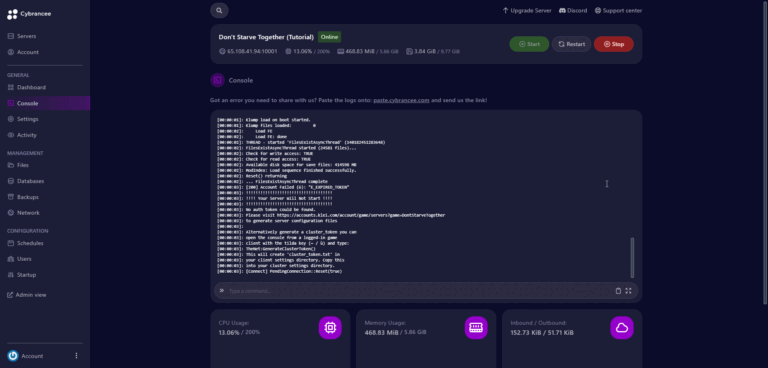
Task: Click the CPU Usage chip icon
Action: coord(330,328)
